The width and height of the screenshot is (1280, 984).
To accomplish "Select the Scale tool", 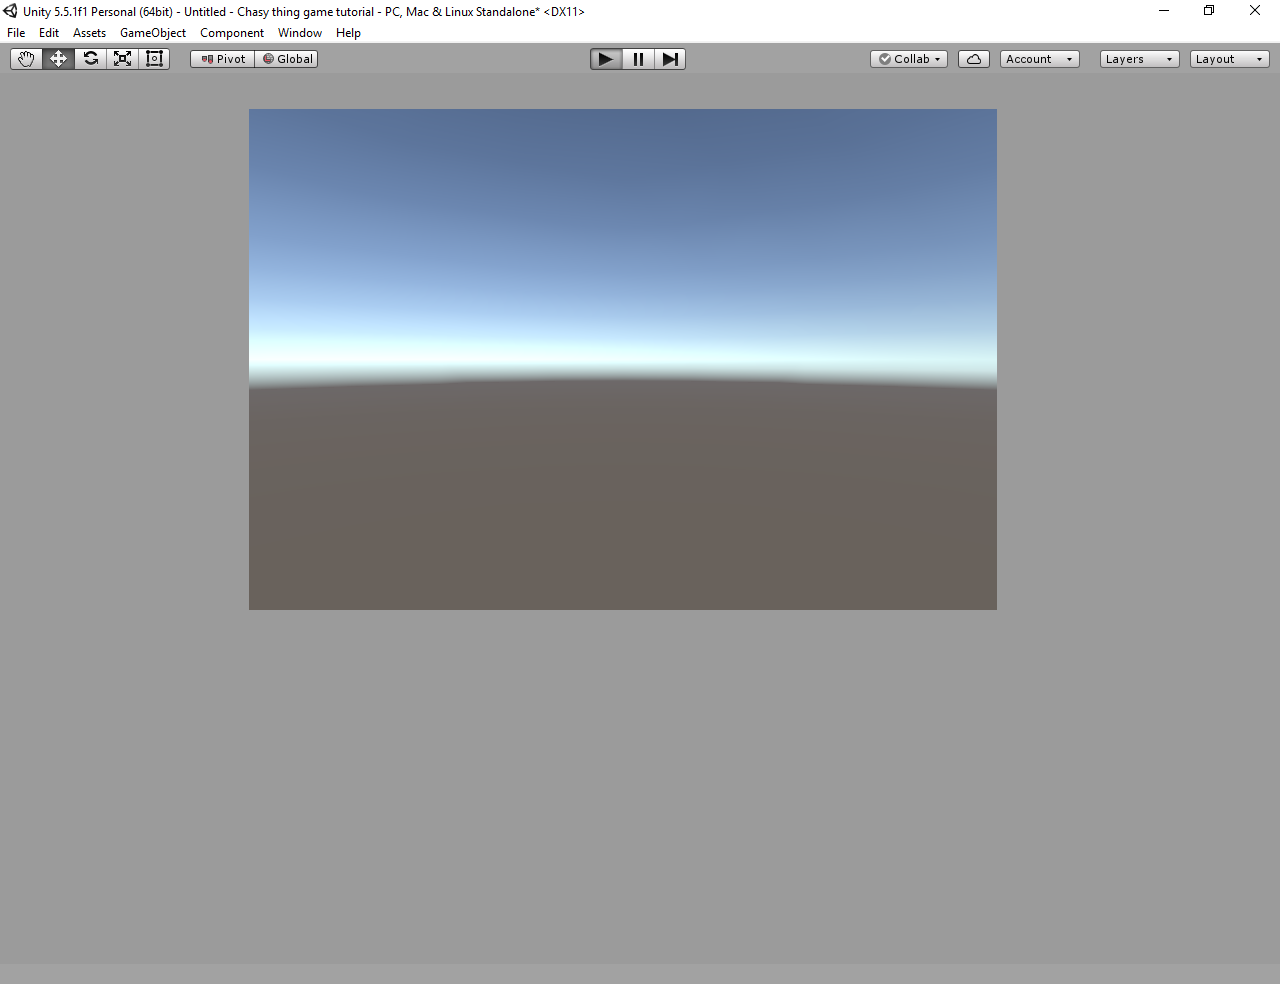I will (122, 59).
